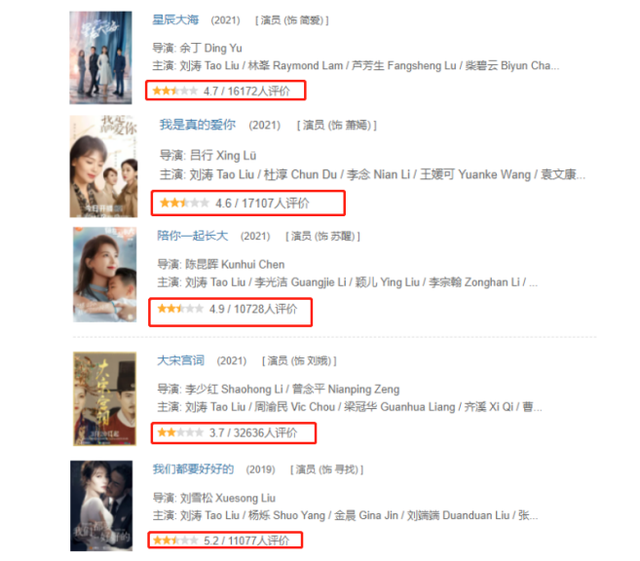Open the 我是真的爱你 title link
640x561 pixels.
(x=198, y=125)
